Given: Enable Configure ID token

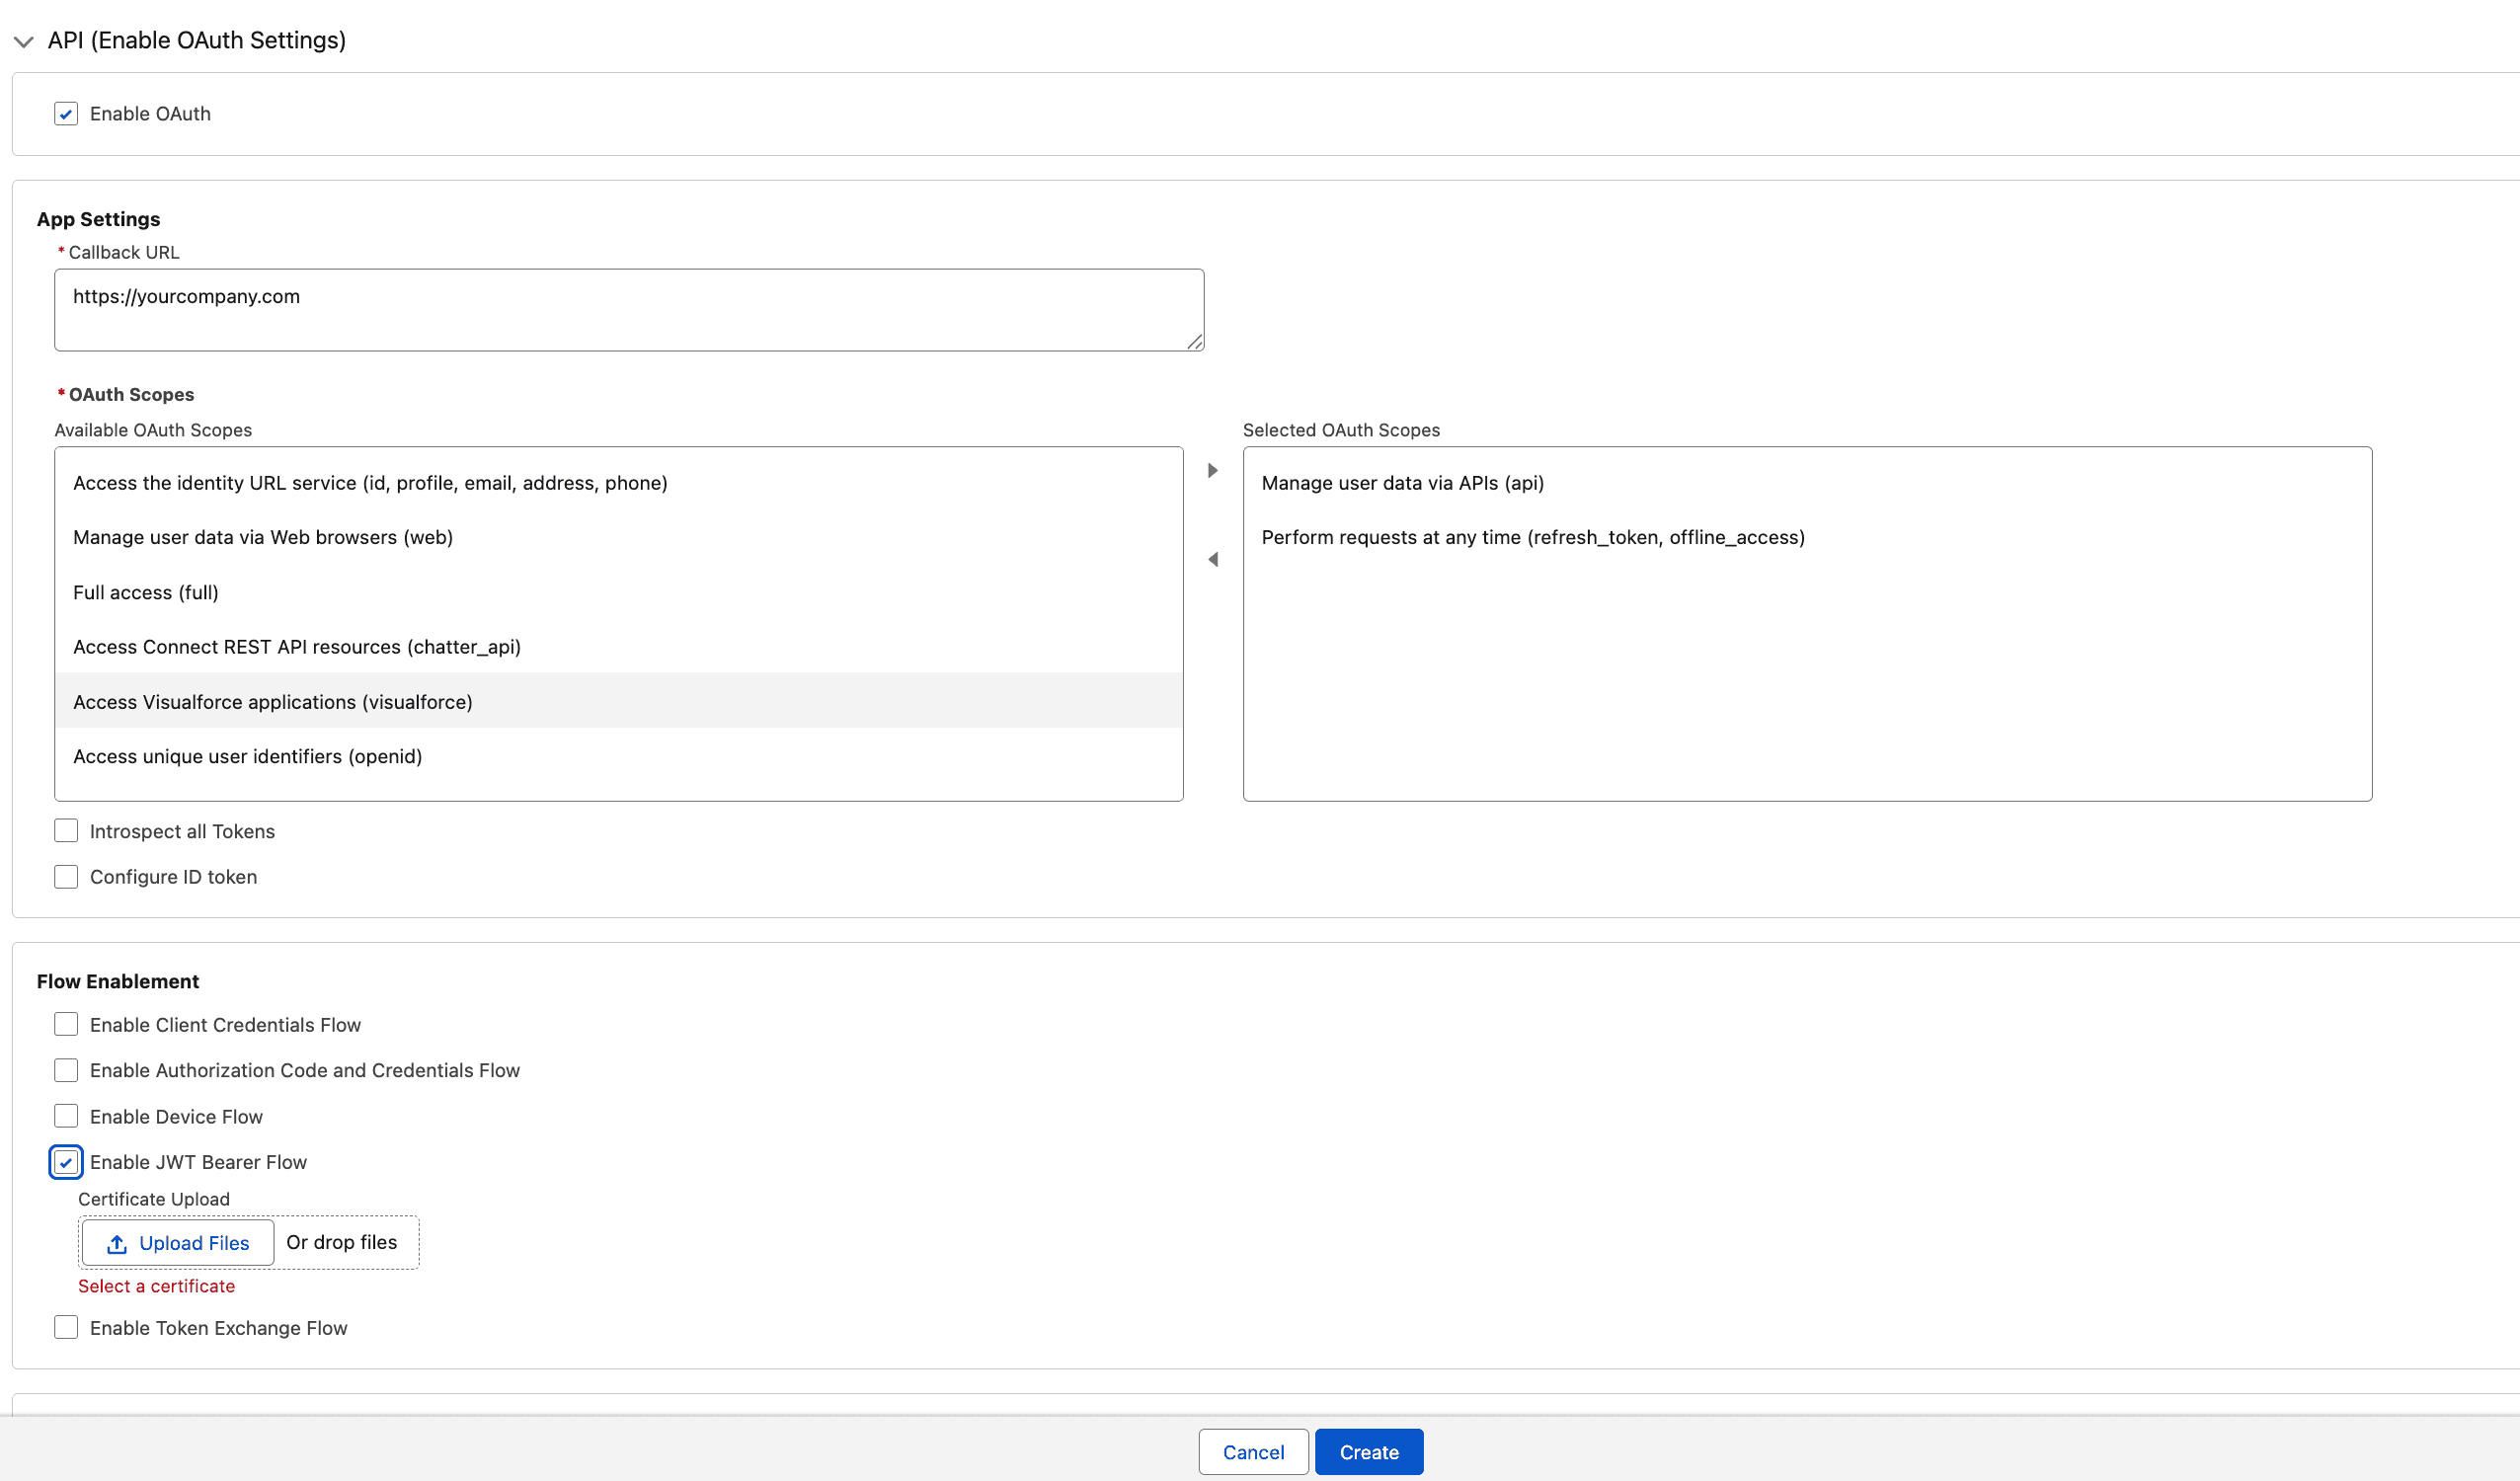Looking at the screenshot, I should tap(65, 876).
